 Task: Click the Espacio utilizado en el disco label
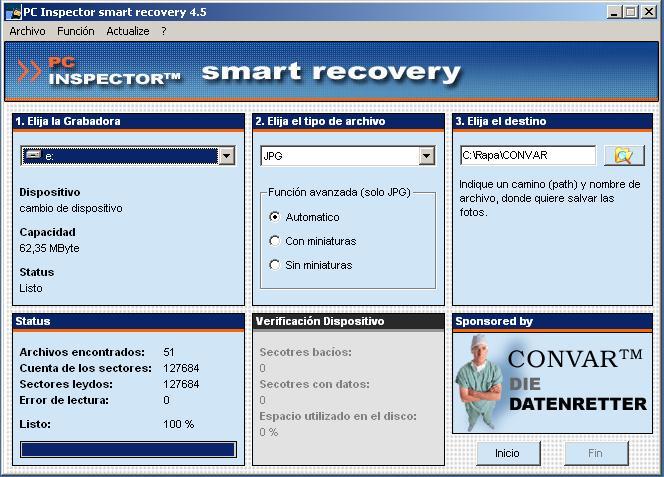[338, 416]
